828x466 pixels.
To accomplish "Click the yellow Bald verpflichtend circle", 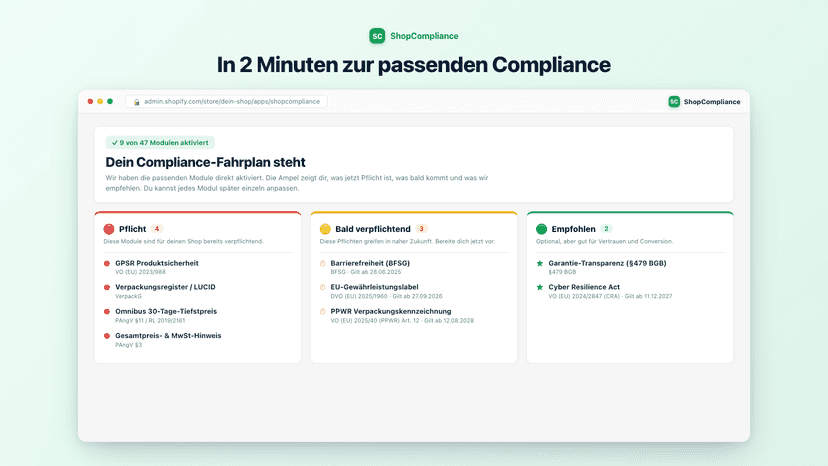I will click(x=325, y=229).
